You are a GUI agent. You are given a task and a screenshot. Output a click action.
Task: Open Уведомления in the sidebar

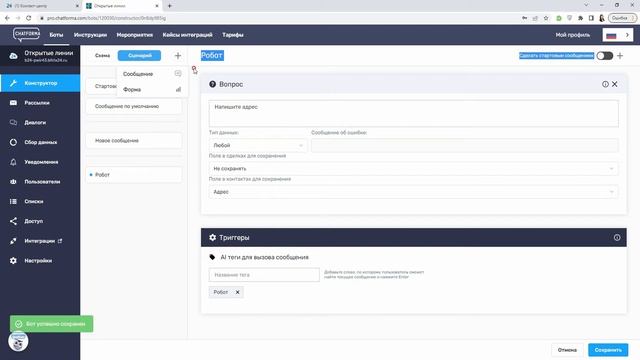(x=40, y=162)
